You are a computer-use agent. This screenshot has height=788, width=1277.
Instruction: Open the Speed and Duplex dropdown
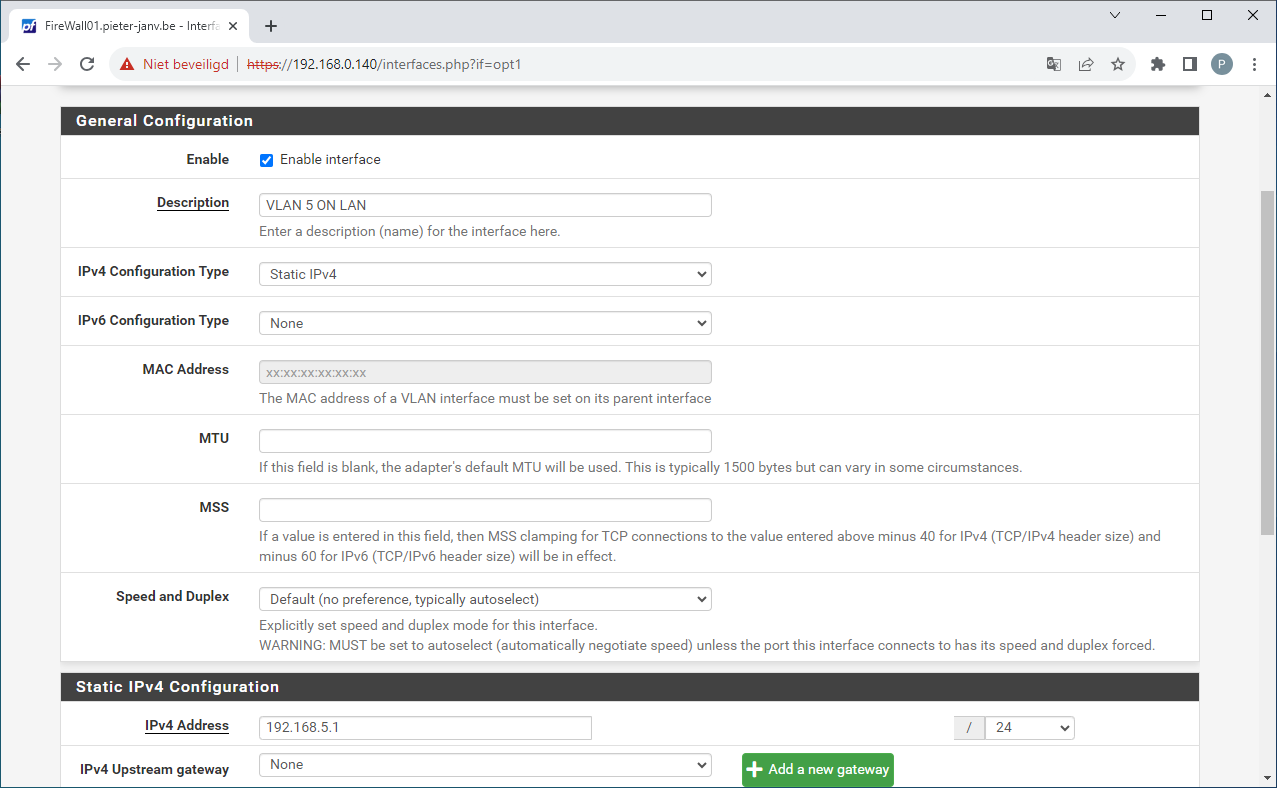[x=484, y=598]
